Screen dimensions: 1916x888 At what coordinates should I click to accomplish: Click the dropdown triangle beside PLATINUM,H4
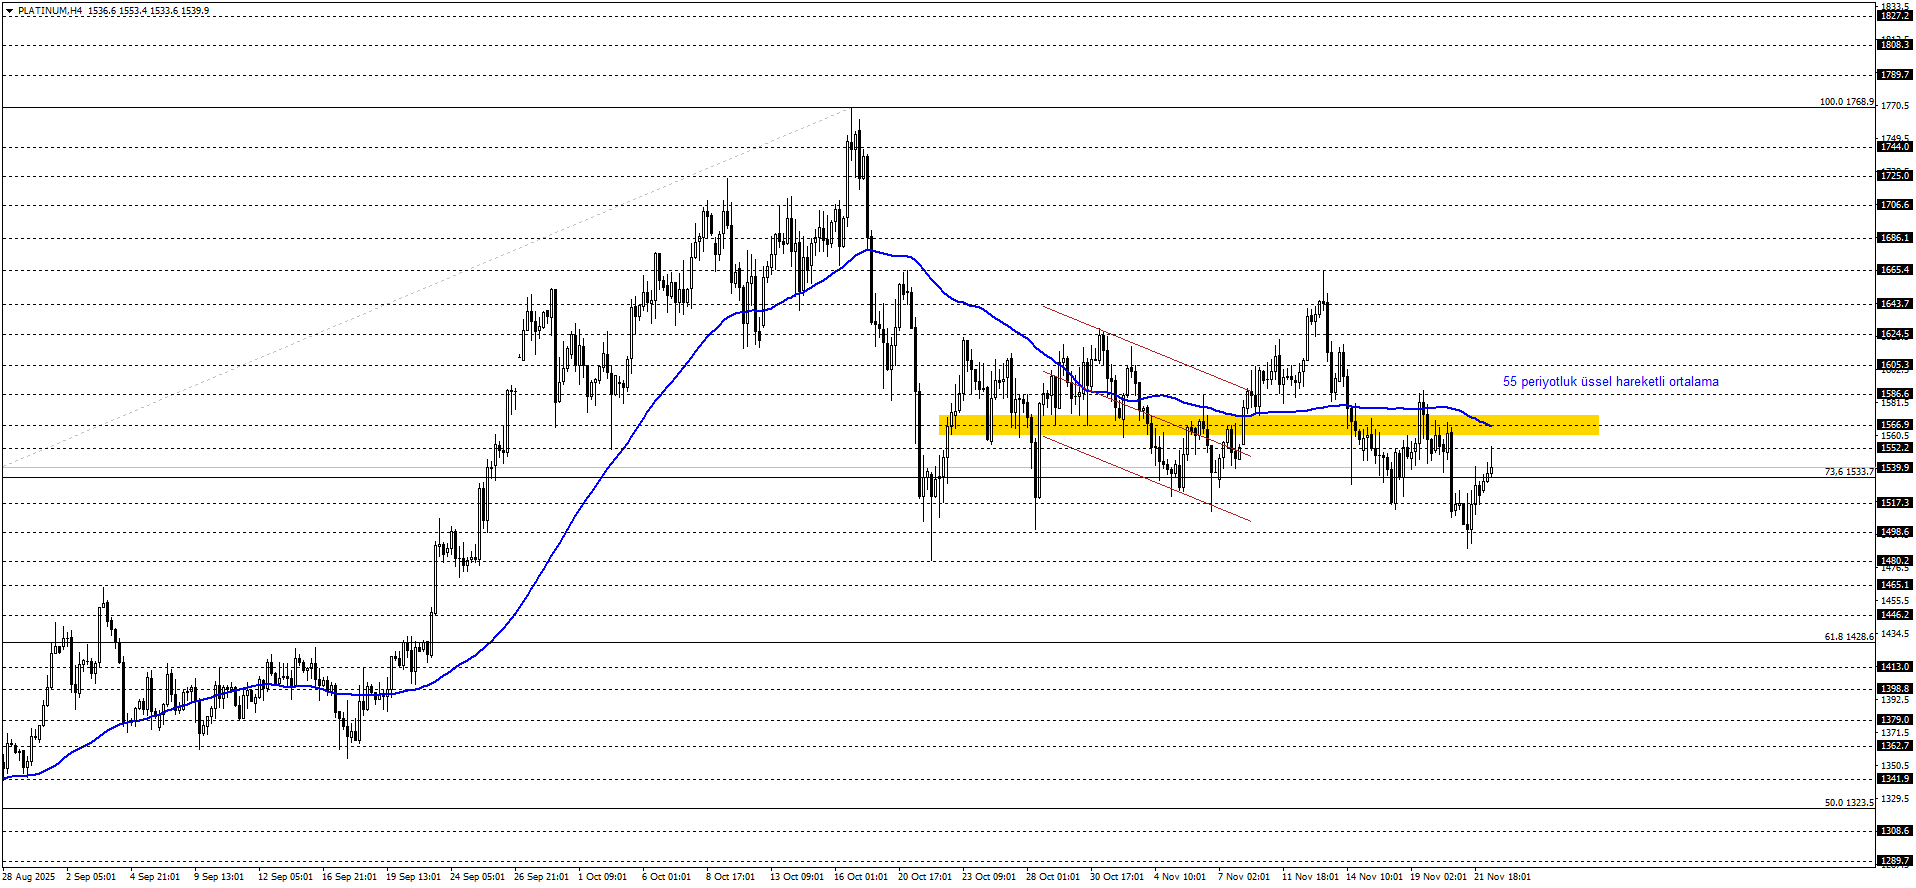pyautogui.click(x=9, y=11)
